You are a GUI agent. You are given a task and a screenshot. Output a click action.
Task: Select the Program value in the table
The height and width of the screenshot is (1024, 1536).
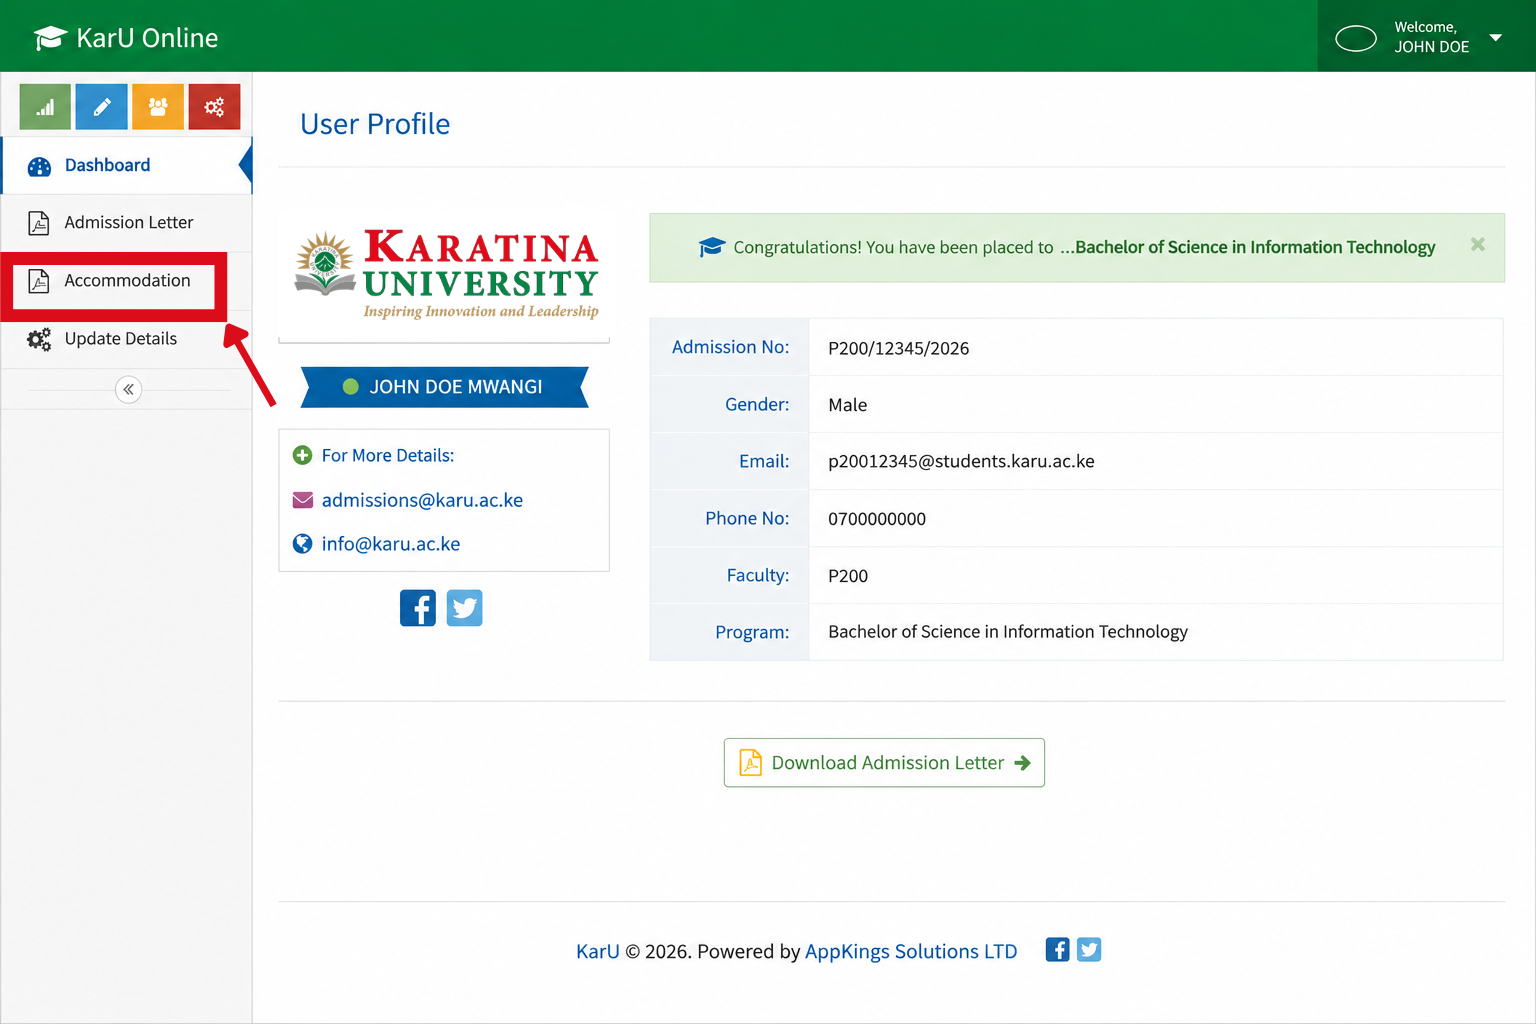point(1008,632)
